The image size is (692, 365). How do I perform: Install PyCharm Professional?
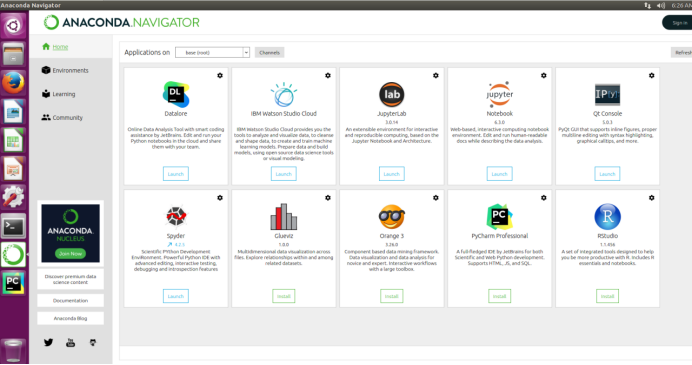500,296
